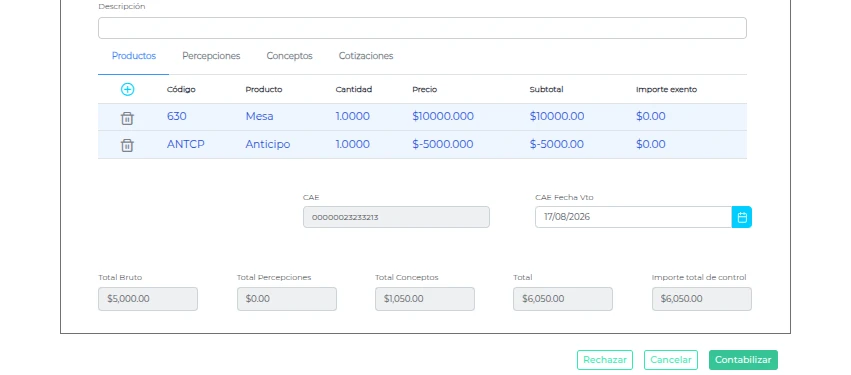
Task: Click the subtotal $-5000.00
Action: 557,144
